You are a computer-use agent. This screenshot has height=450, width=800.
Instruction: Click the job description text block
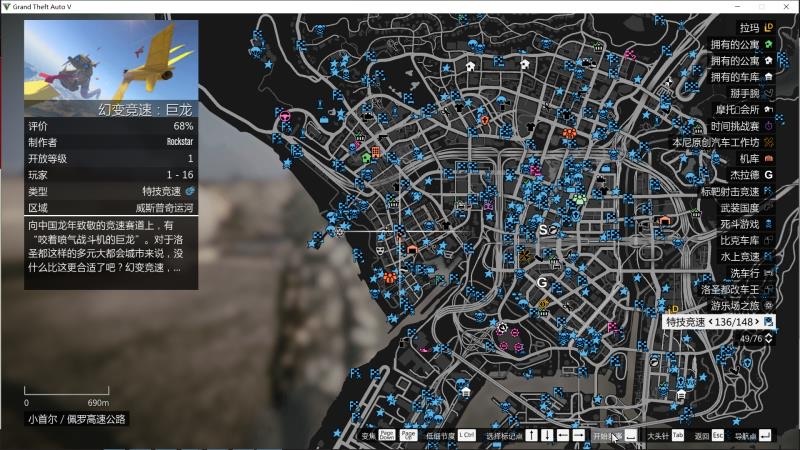tap(111, 247)
